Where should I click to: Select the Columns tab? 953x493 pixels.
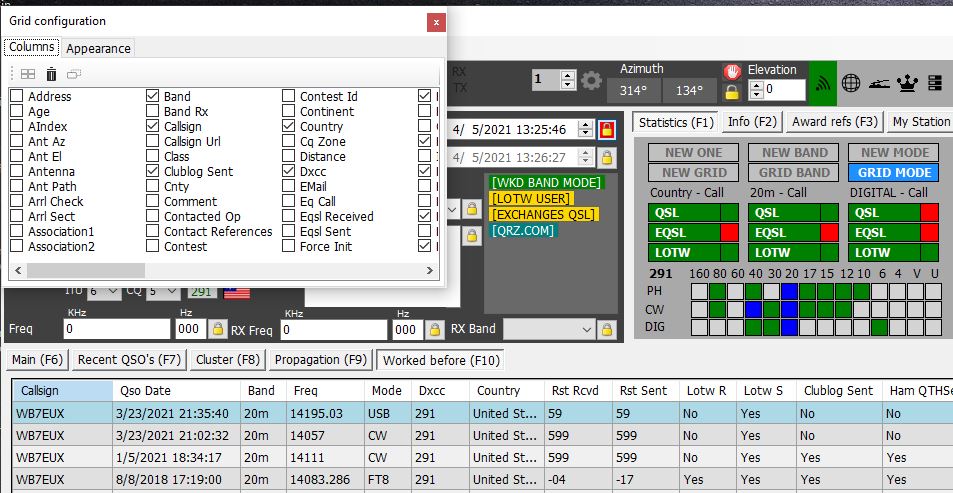[x=32, y=47]
